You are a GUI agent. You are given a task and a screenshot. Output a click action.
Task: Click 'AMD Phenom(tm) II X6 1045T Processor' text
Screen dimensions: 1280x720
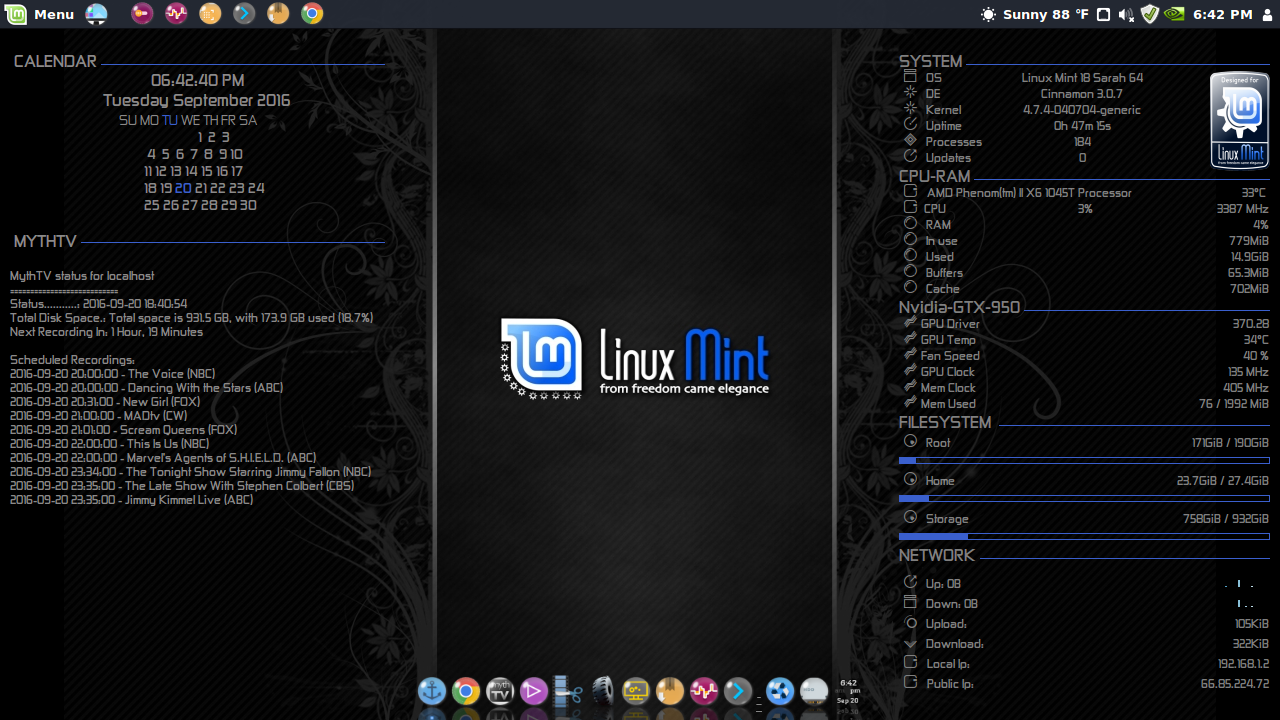point(1029,193)
